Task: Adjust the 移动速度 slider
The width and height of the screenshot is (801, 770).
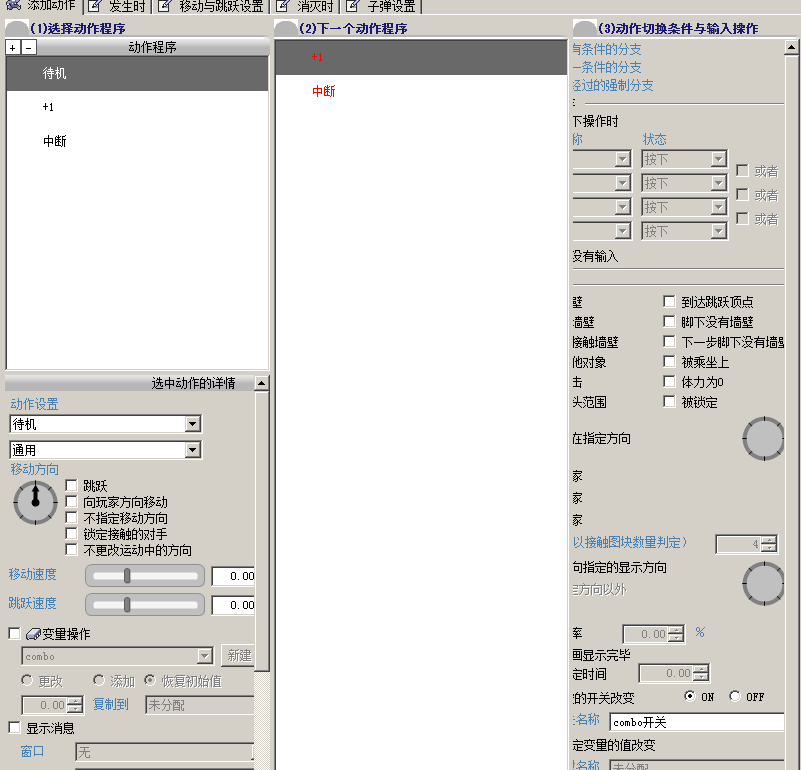Action: [145, 576]
